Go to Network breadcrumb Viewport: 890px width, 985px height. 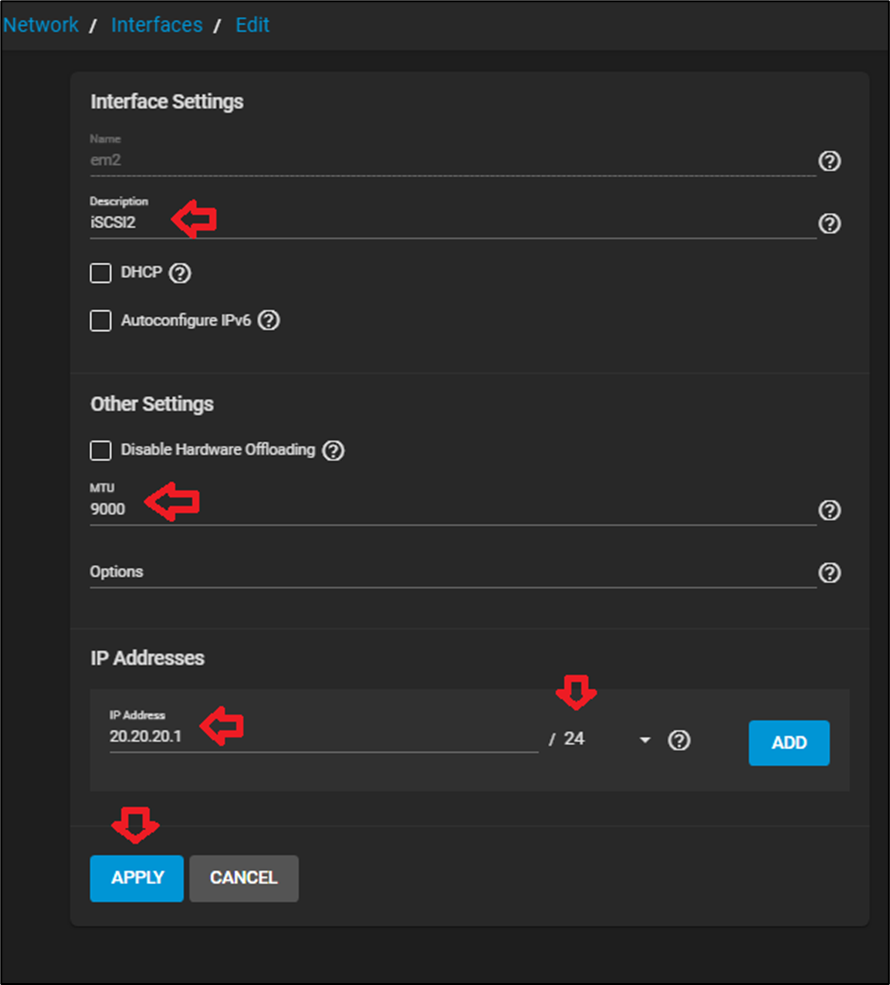41,25
